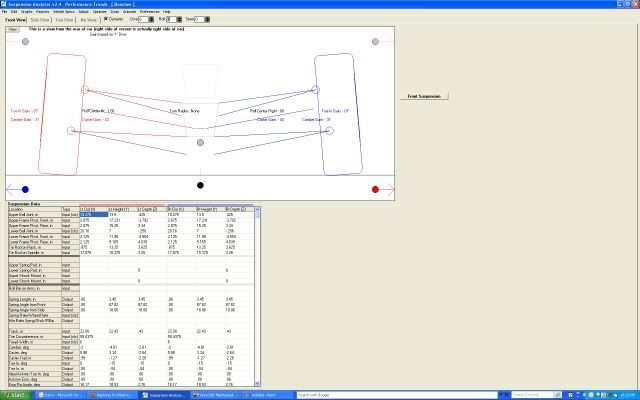Select the black center point on ground line
The width and height of the screenshot is (640, 400).
[x=200, y=185]
